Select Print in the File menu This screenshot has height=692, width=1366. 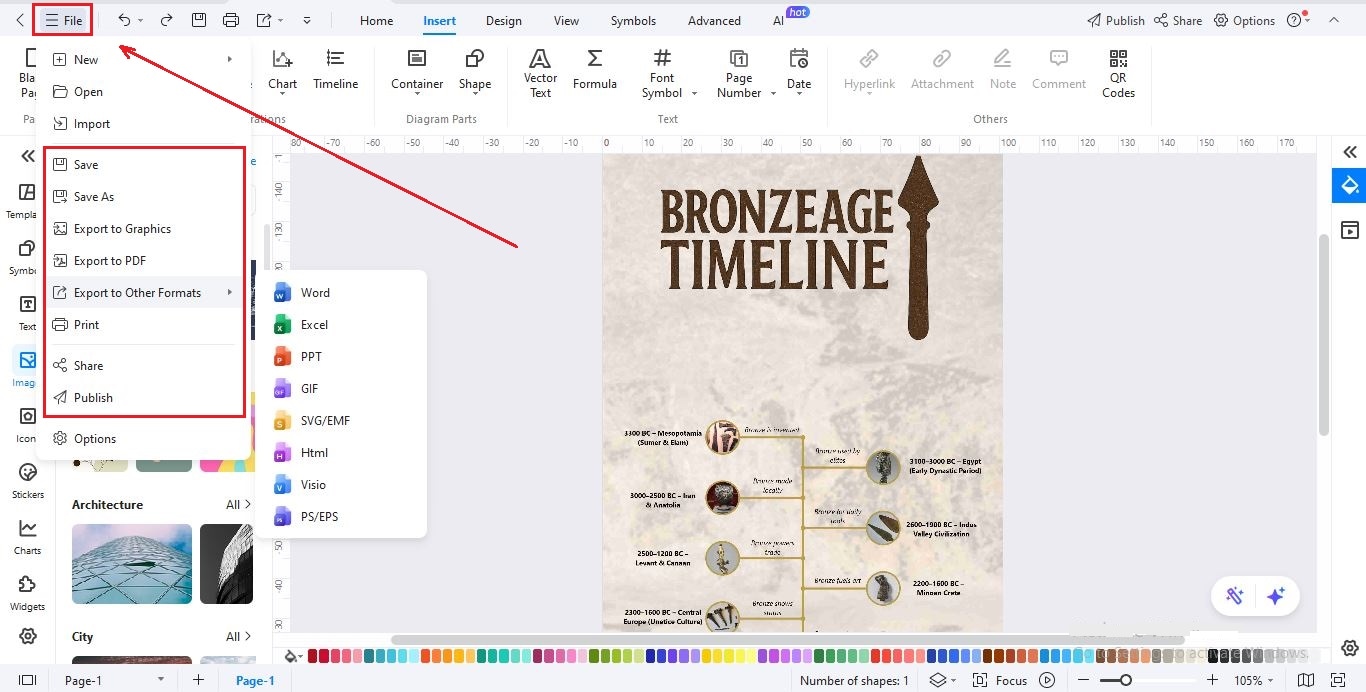point(143,324)
